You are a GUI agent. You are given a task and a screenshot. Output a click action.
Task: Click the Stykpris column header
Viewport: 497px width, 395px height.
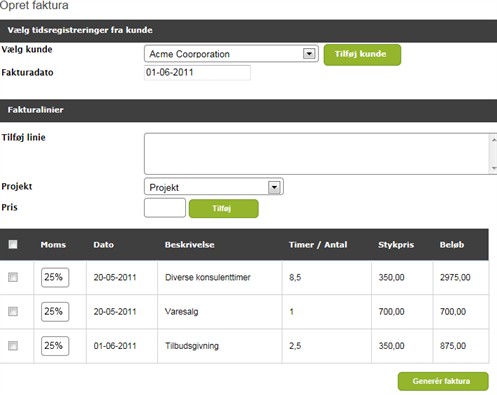pos(396,245)
